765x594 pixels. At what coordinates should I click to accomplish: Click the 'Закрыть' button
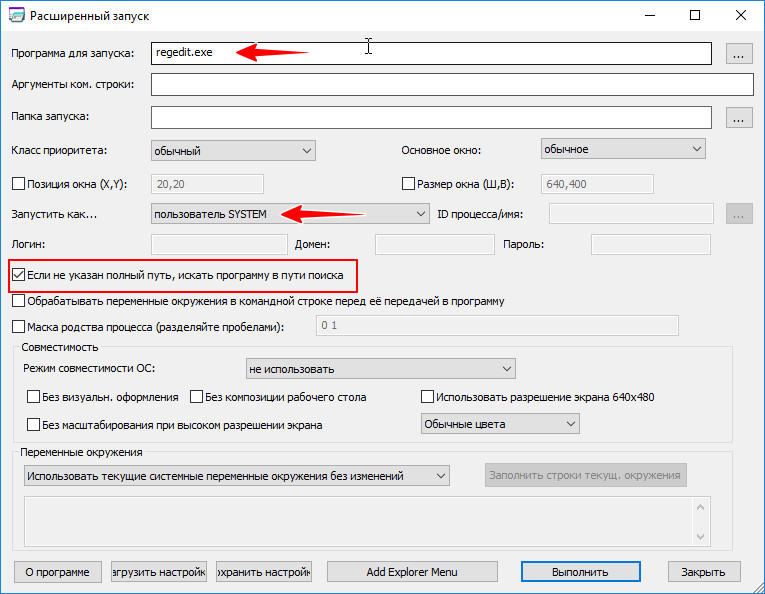(704, 572)
